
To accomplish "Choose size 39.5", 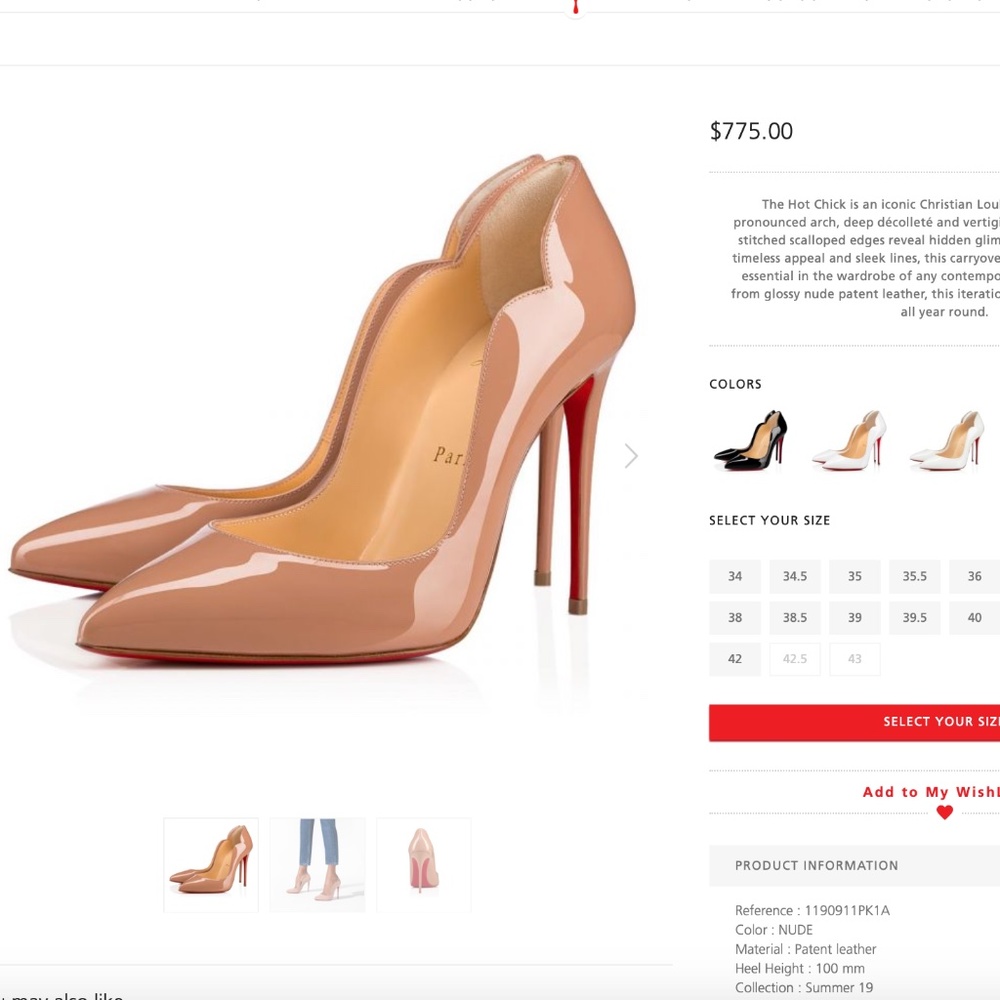I will click(x=914, y=617).
